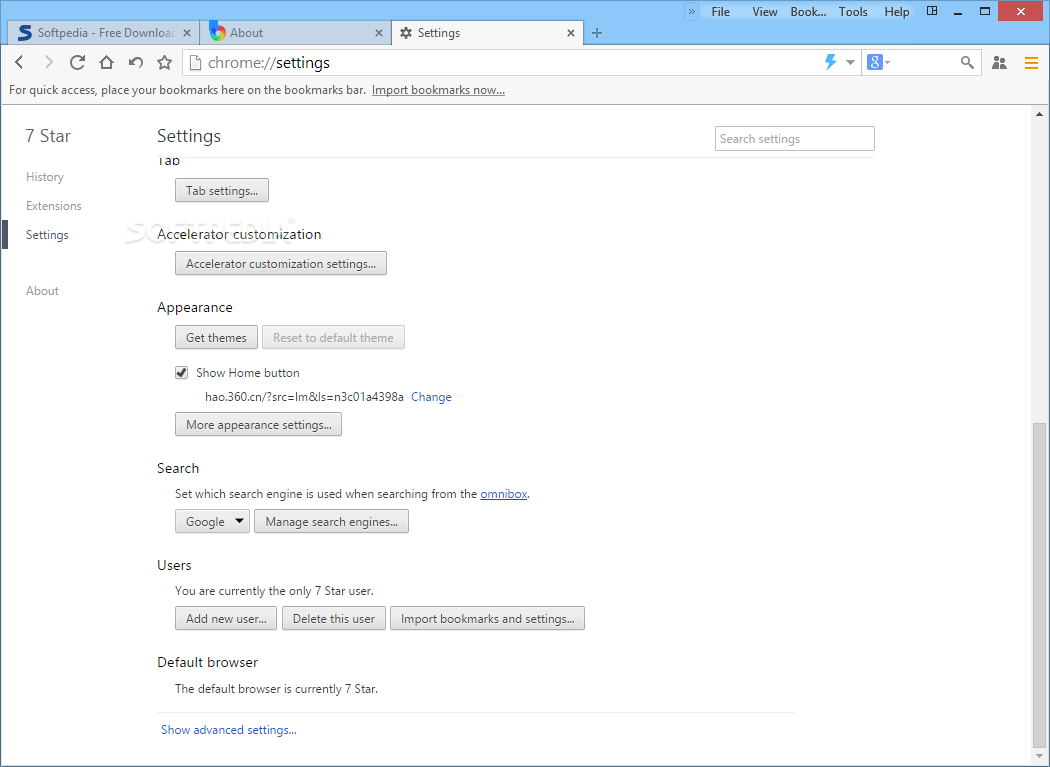Switch to the About tab
1050x767 pixels.
(295, 33)
